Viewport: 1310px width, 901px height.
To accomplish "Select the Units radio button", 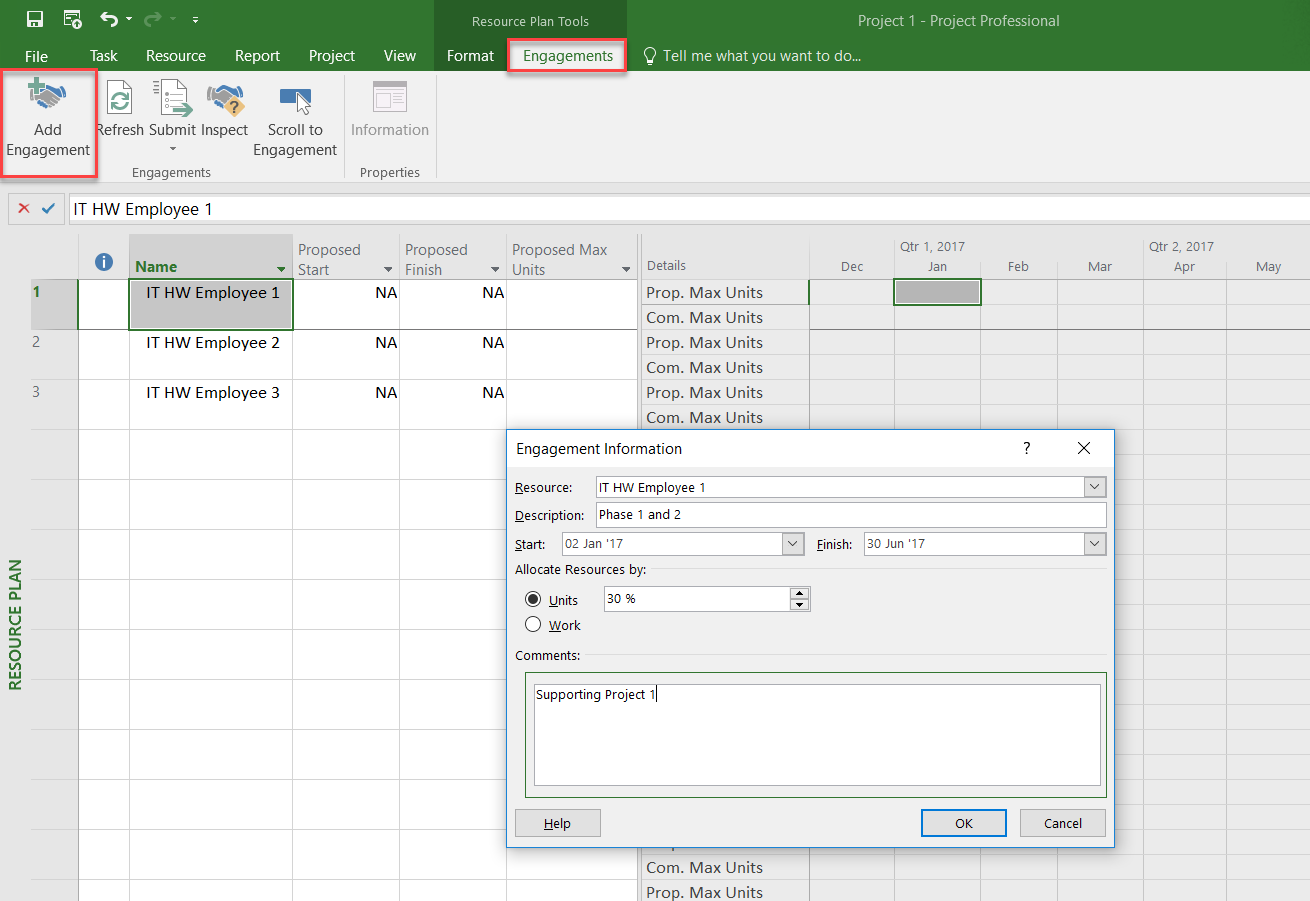I will click(533, 600).
